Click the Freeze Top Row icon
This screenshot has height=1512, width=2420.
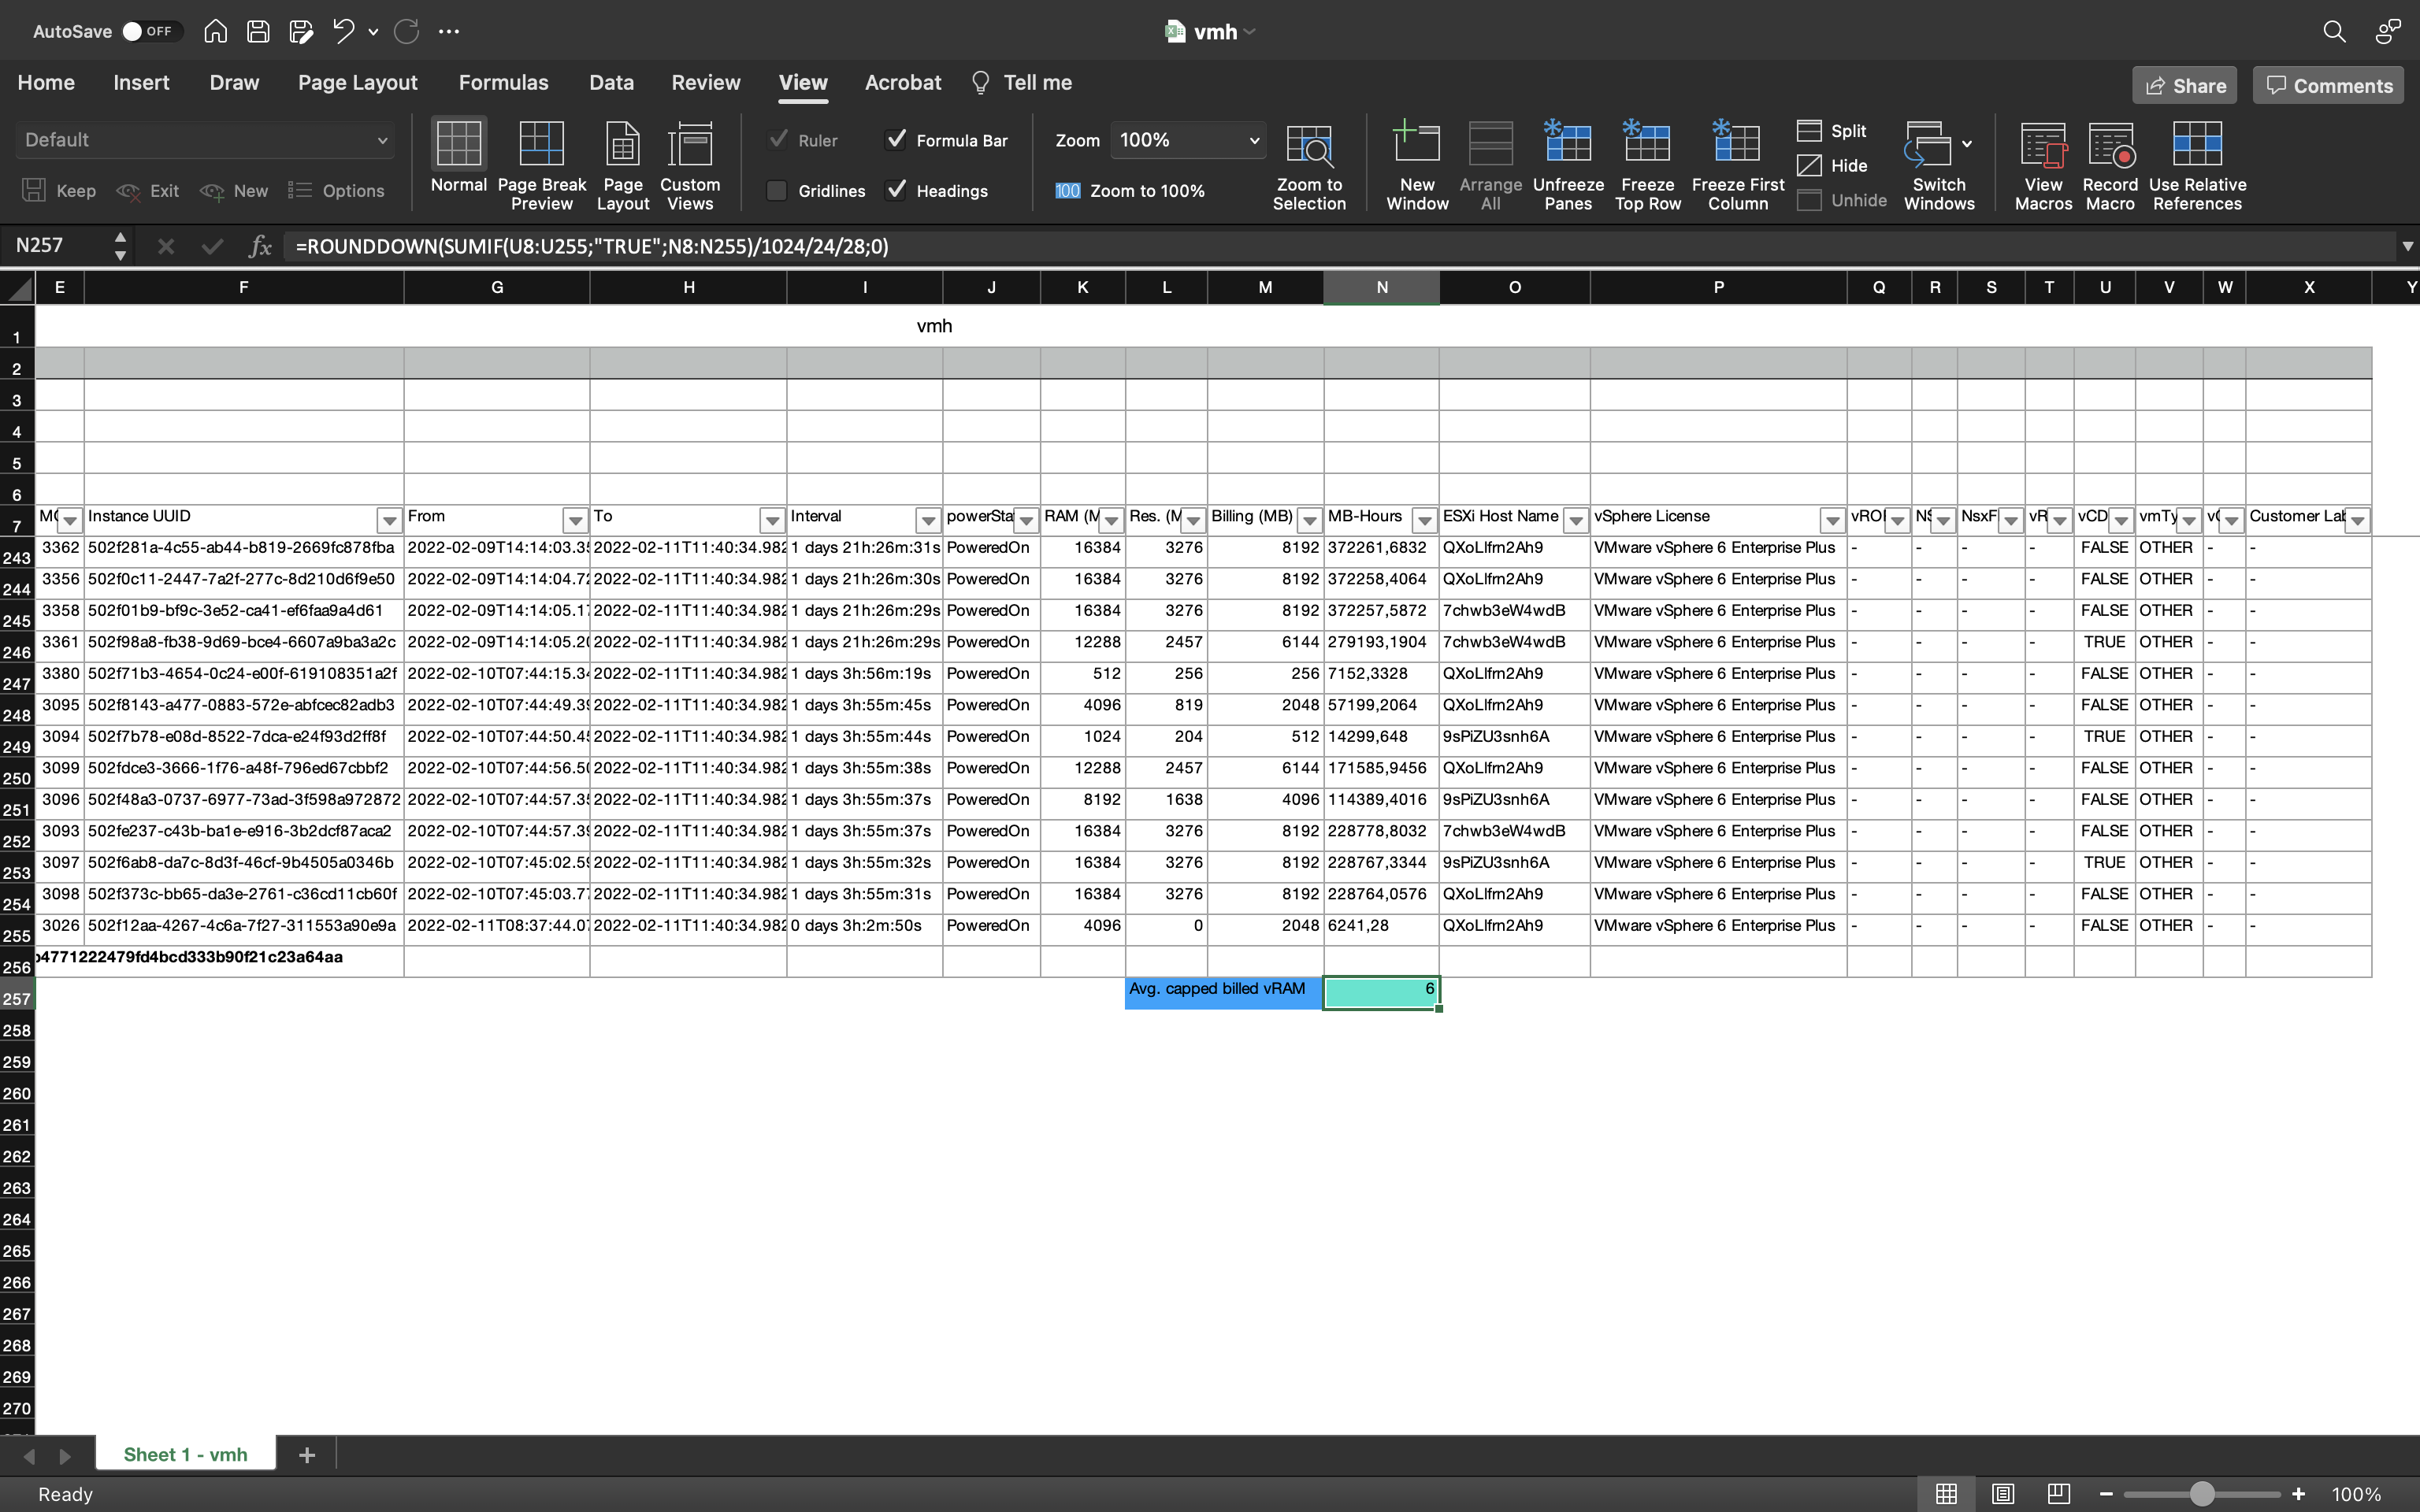(1647, 146)
